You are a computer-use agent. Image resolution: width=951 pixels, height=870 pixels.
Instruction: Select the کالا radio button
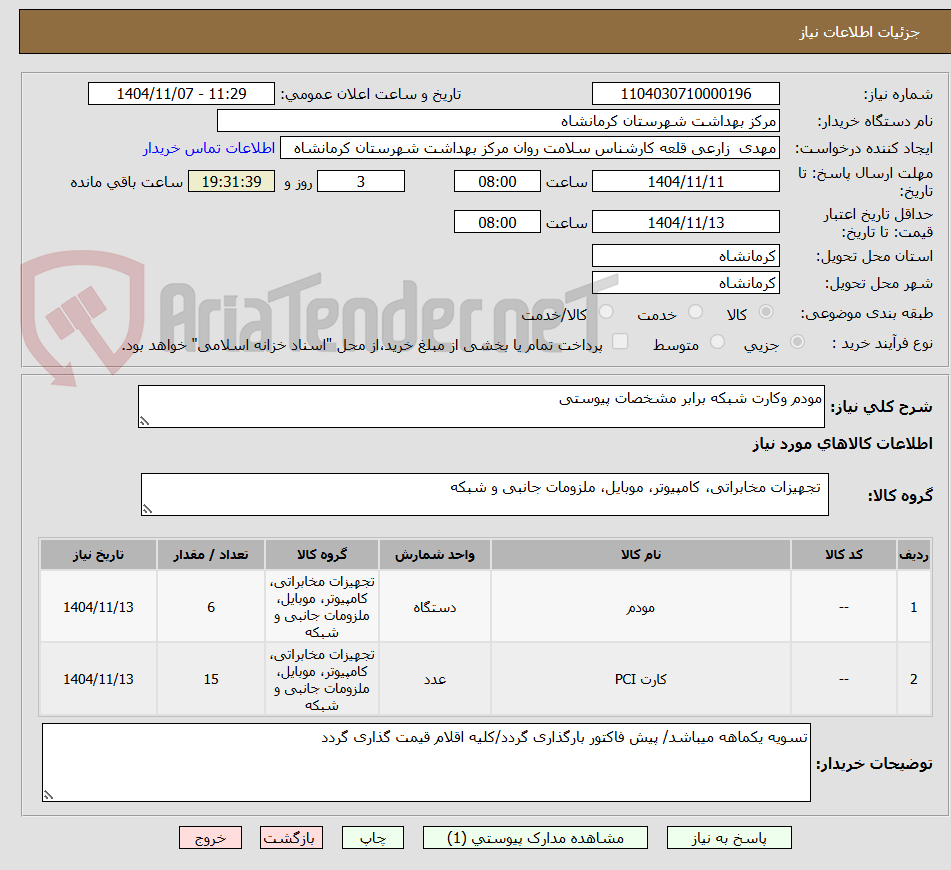[766, 312]
